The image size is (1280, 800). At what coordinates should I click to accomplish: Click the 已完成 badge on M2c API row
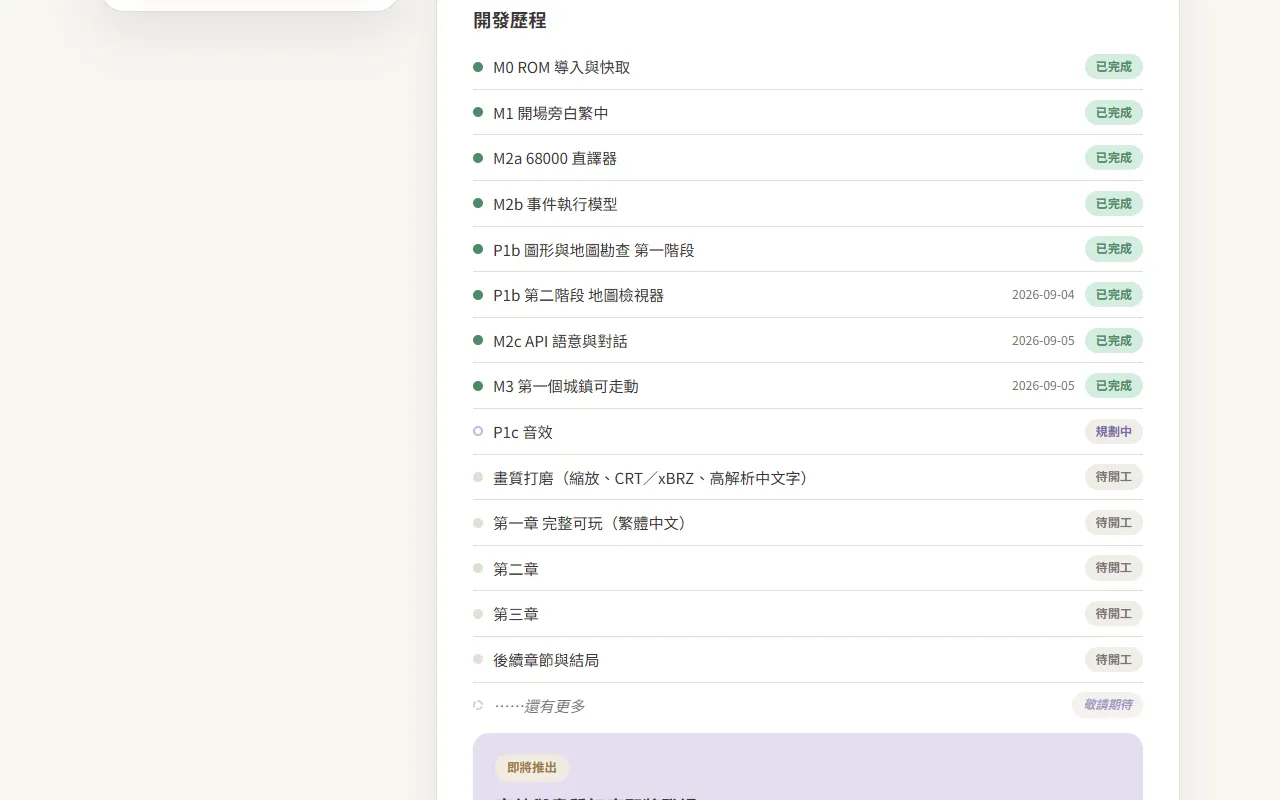(1114, 341)
